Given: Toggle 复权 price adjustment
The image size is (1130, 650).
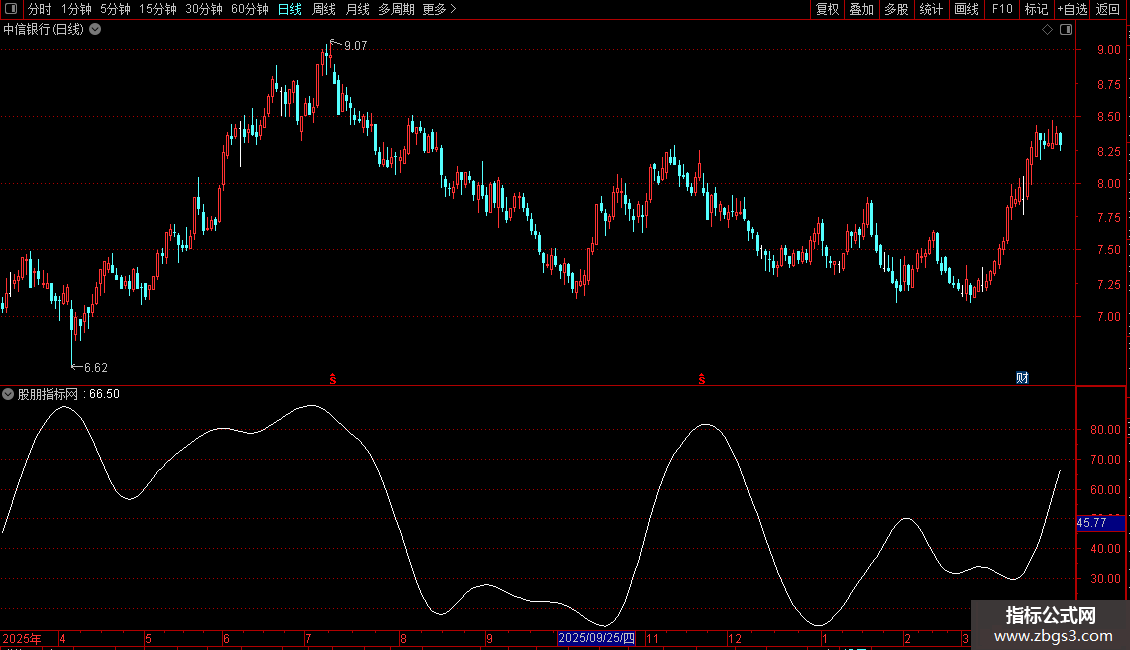Looking at the screenshot, I should point(827,9).
